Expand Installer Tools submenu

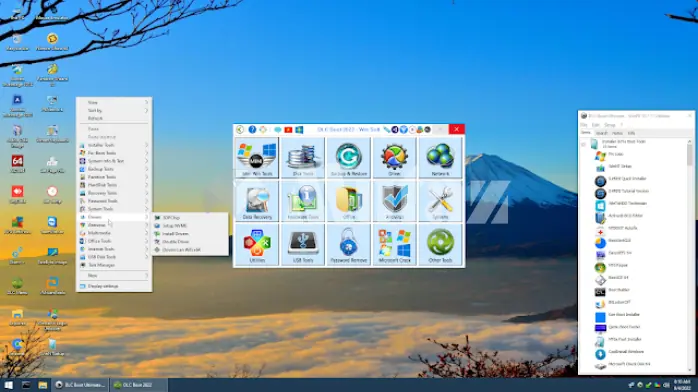point(114,145)
